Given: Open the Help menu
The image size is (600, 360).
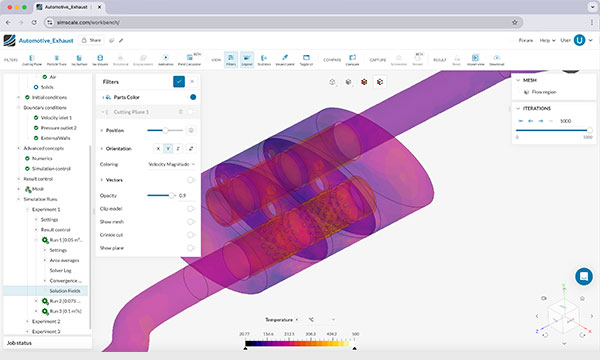Looking at the screenshot, I should point(547,40).
